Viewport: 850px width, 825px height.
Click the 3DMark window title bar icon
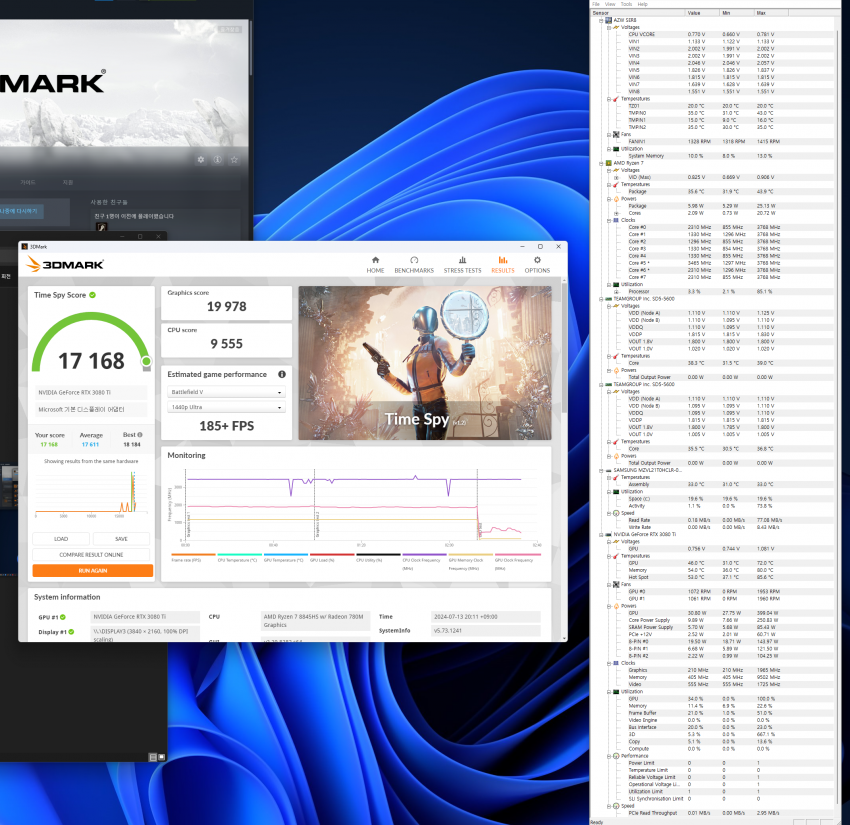tap(24, 247)
